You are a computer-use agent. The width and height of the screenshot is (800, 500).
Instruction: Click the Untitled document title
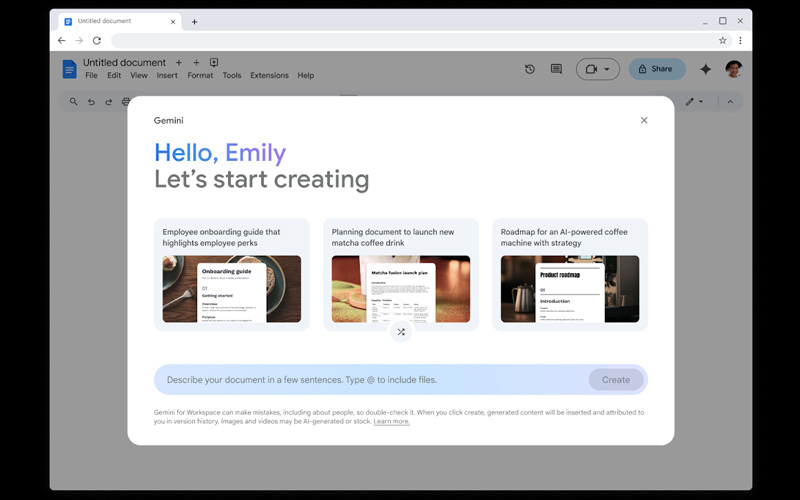click(x=124, y=62)
